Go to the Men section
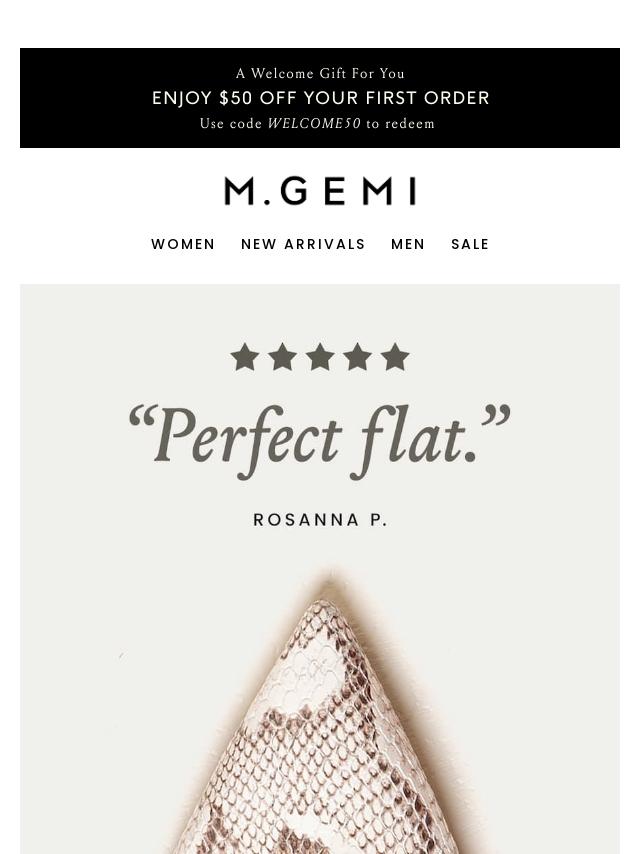Screen dimensions: 640x854 click(407, 244)
